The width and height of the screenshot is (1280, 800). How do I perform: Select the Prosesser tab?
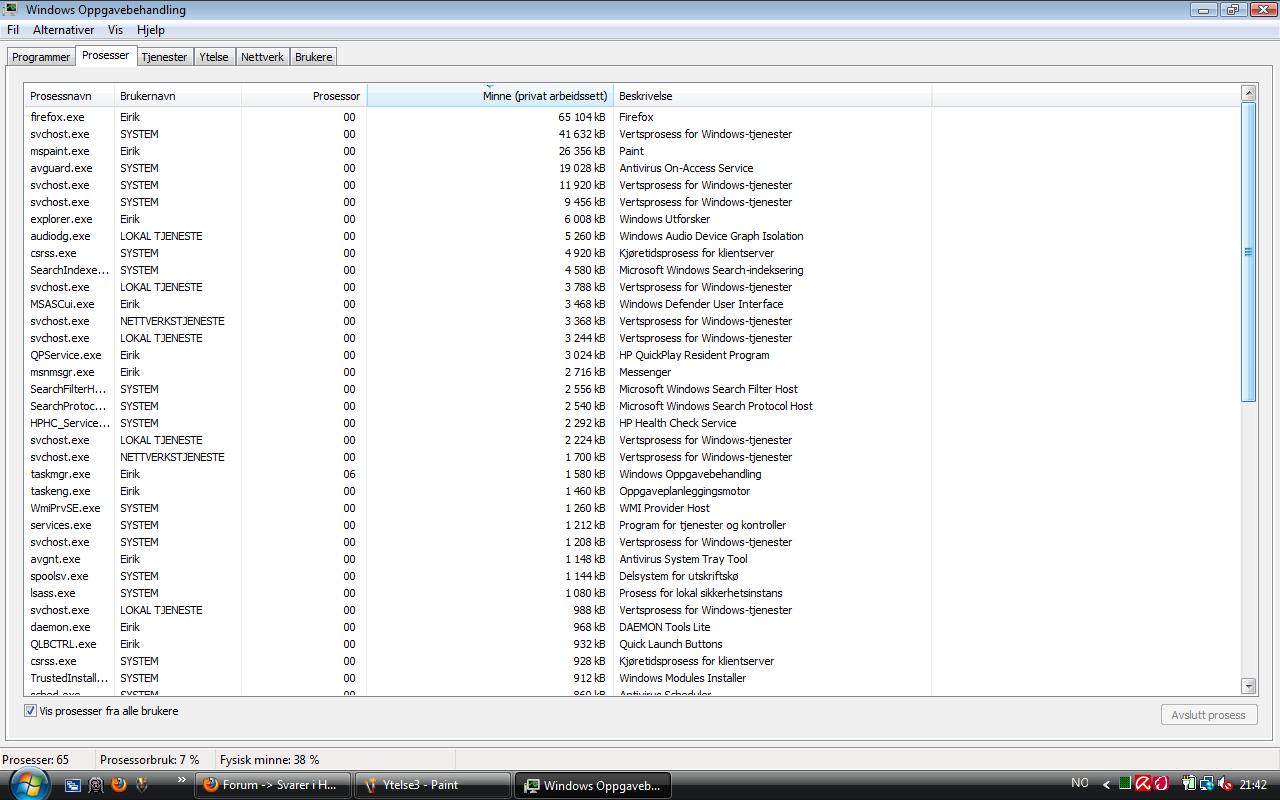106,55
